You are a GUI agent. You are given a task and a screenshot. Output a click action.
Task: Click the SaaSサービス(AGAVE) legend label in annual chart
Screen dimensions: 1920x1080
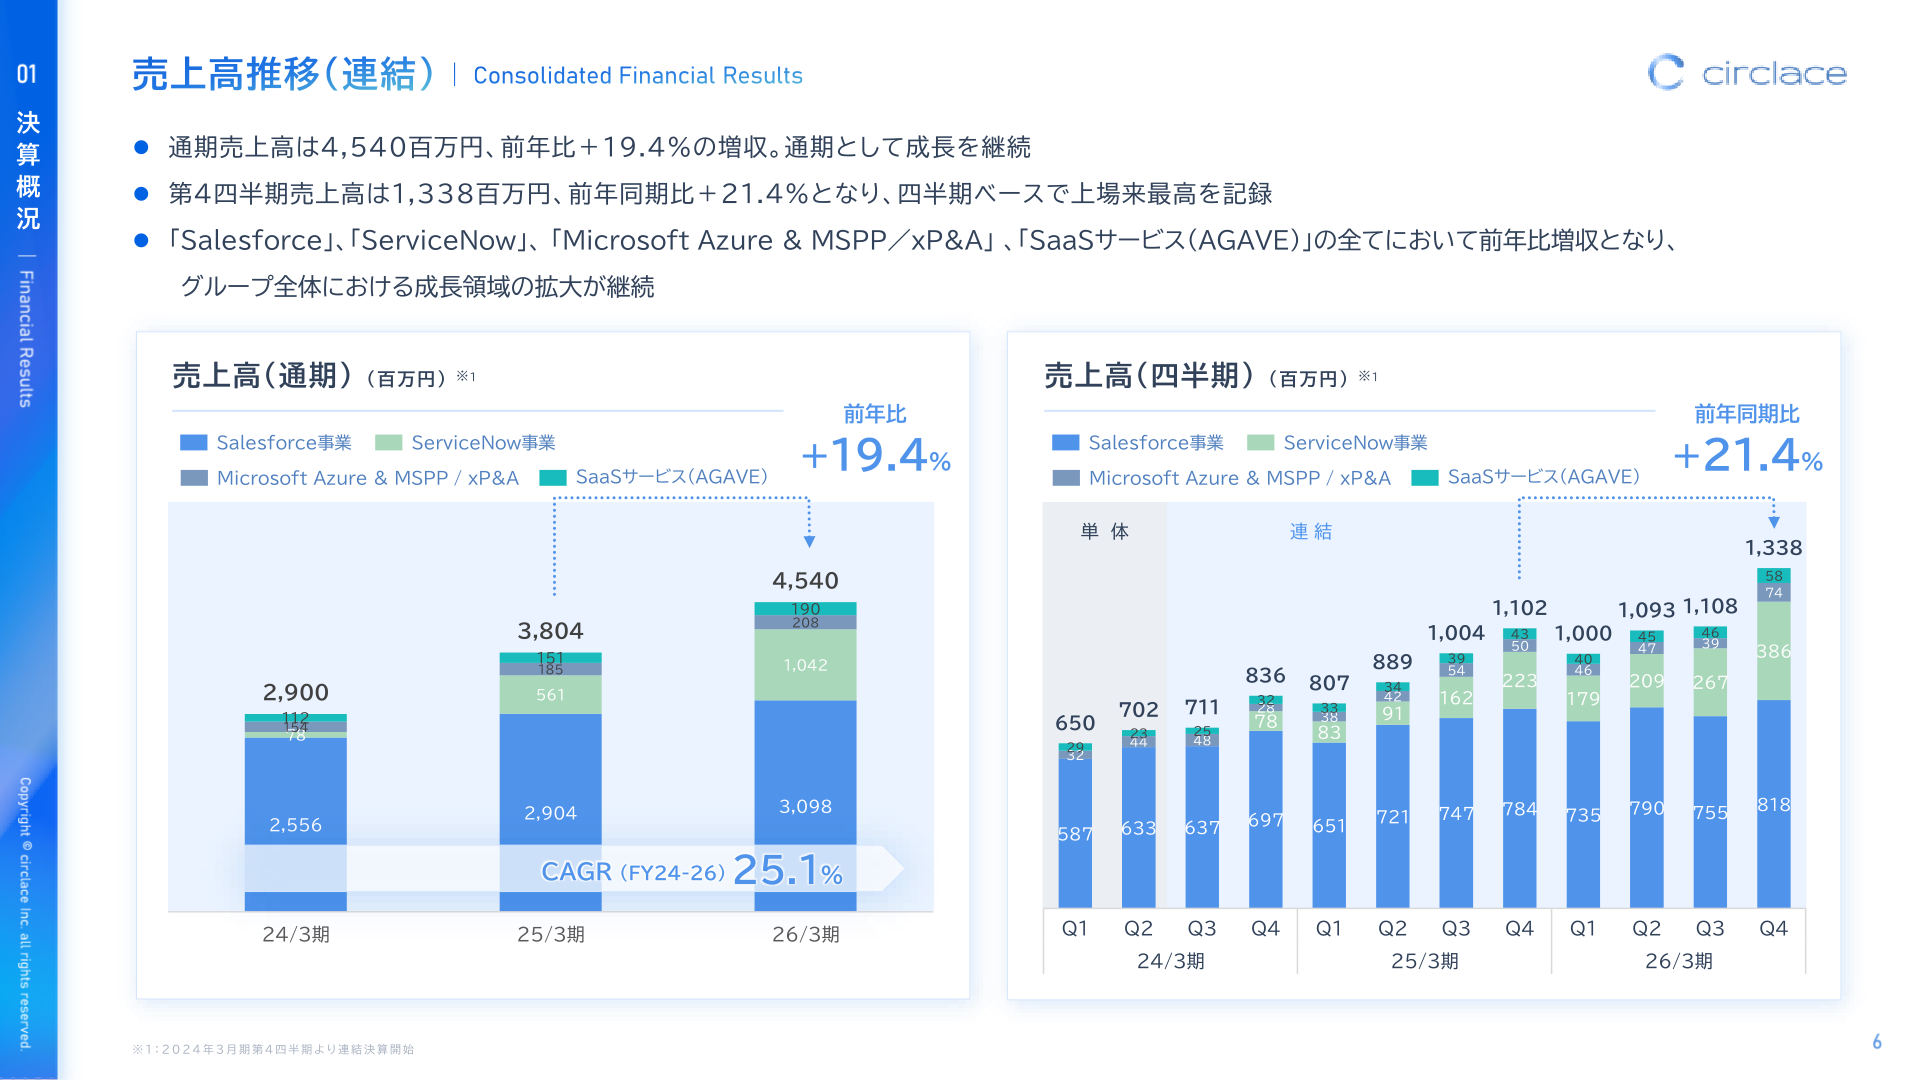click(x=672, y=478)
